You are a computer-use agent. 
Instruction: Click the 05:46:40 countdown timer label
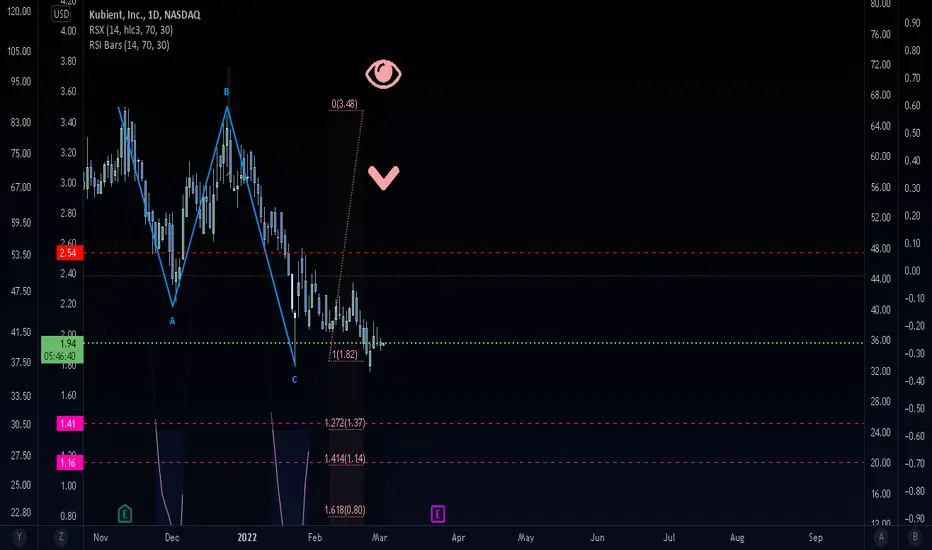(59, 357)
